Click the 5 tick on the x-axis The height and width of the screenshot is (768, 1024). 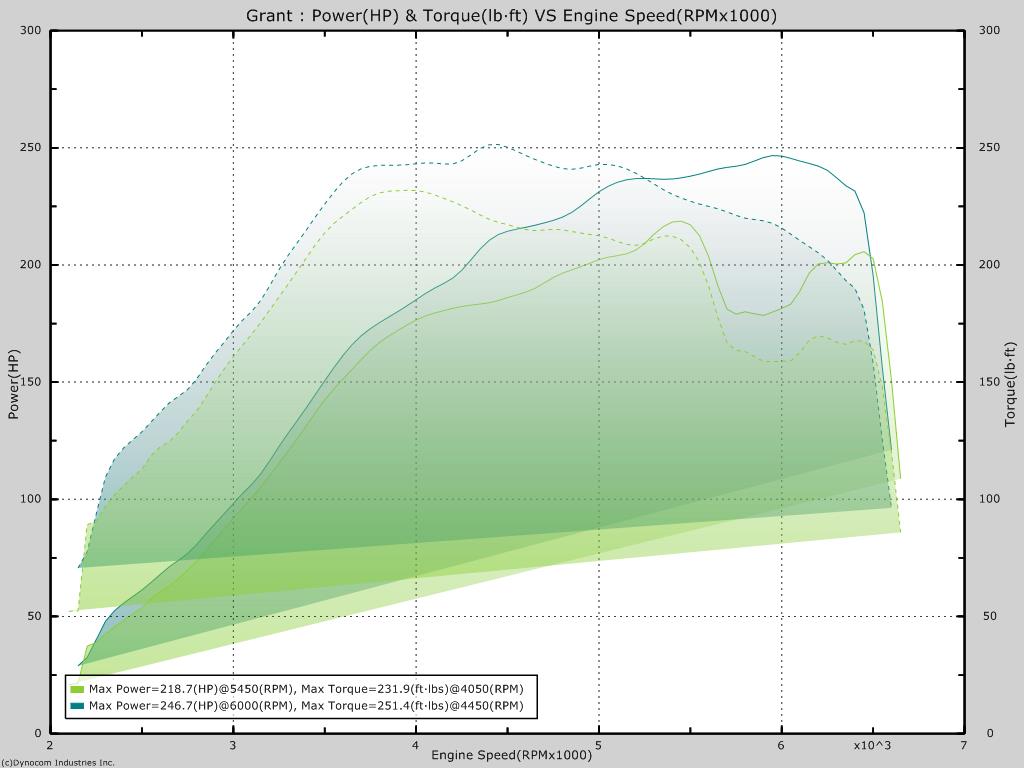(598, 746)
